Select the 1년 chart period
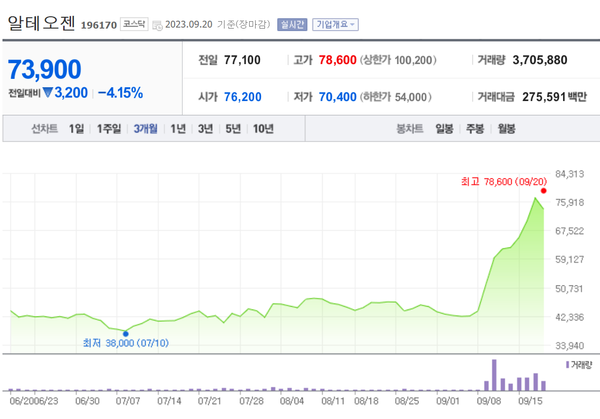 coord(178,128)
